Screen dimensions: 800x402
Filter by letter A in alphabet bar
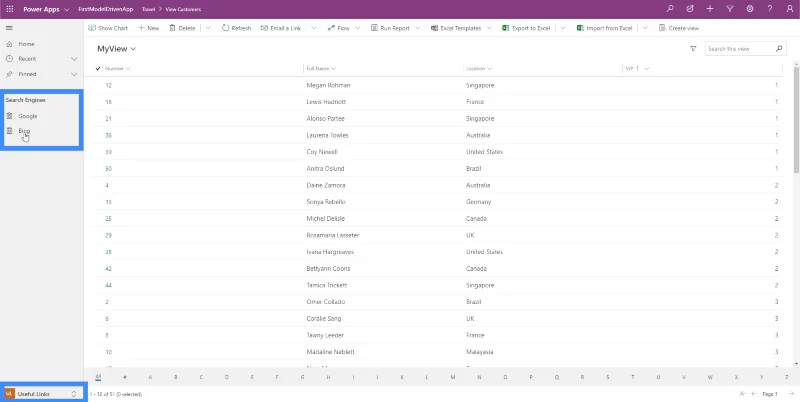coord(150,377)
